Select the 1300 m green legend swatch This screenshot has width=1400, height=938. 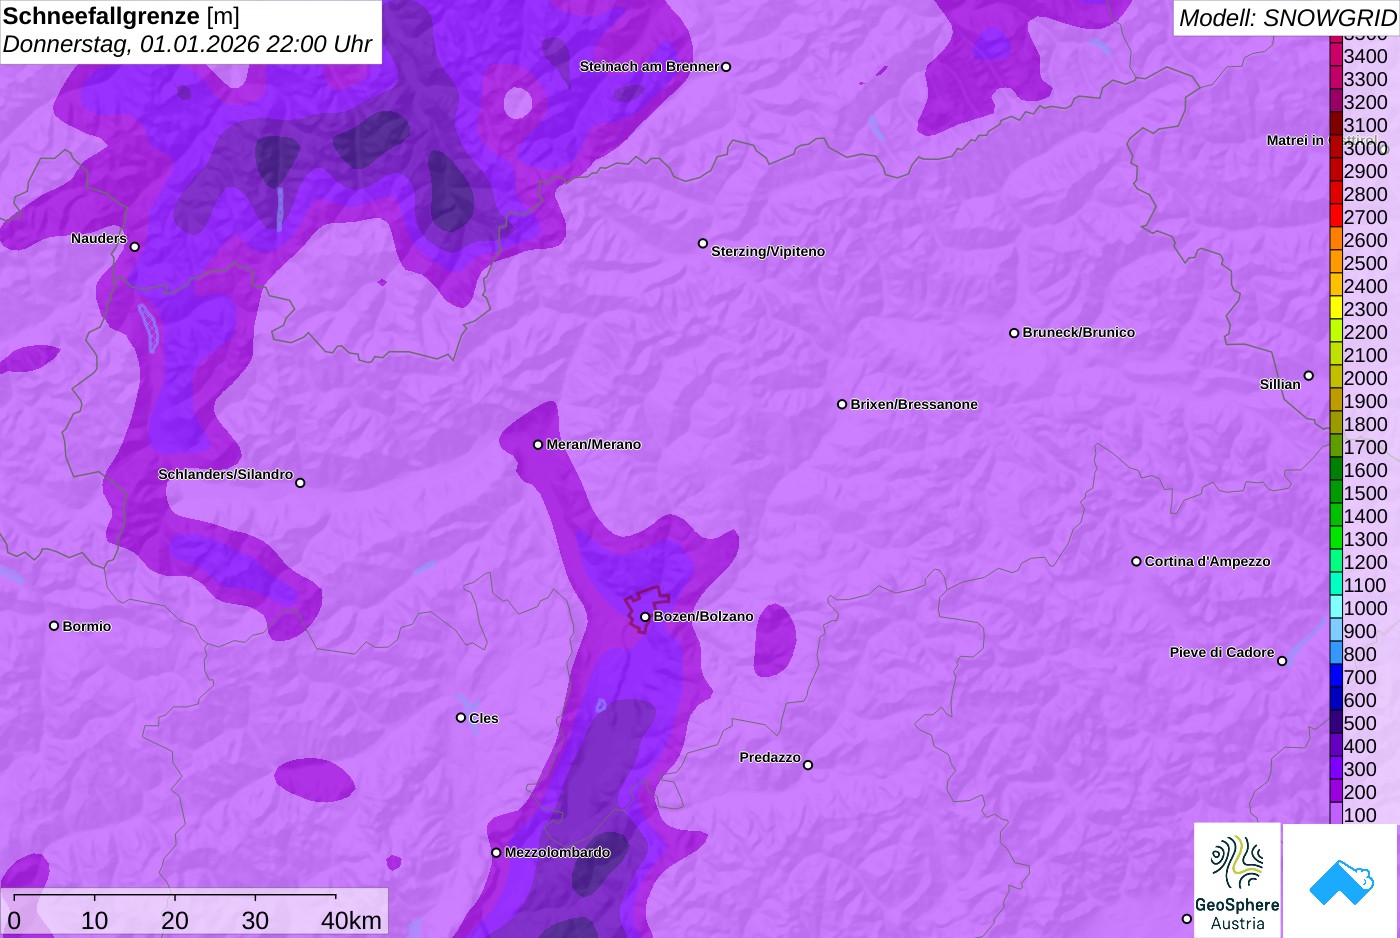click(1336, 539)
